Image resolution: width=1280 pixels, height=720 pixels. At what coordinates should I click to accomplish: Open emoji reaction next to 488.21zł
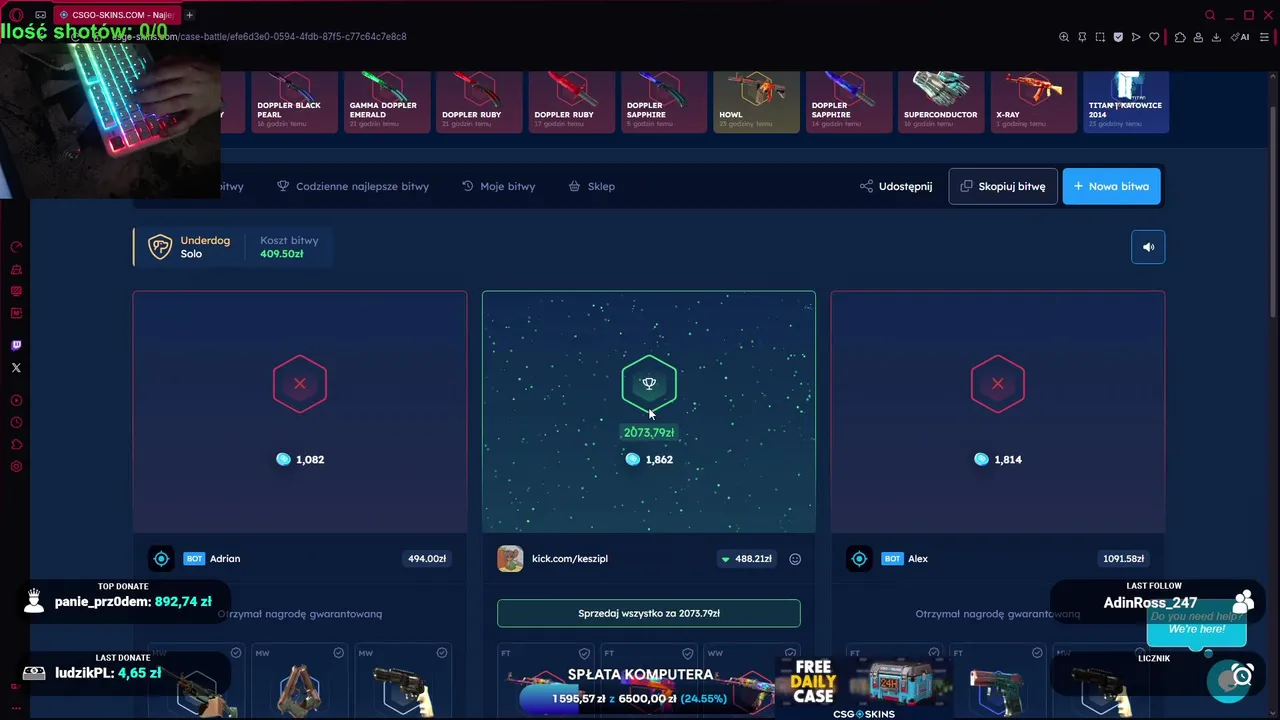tap(795, 559)
